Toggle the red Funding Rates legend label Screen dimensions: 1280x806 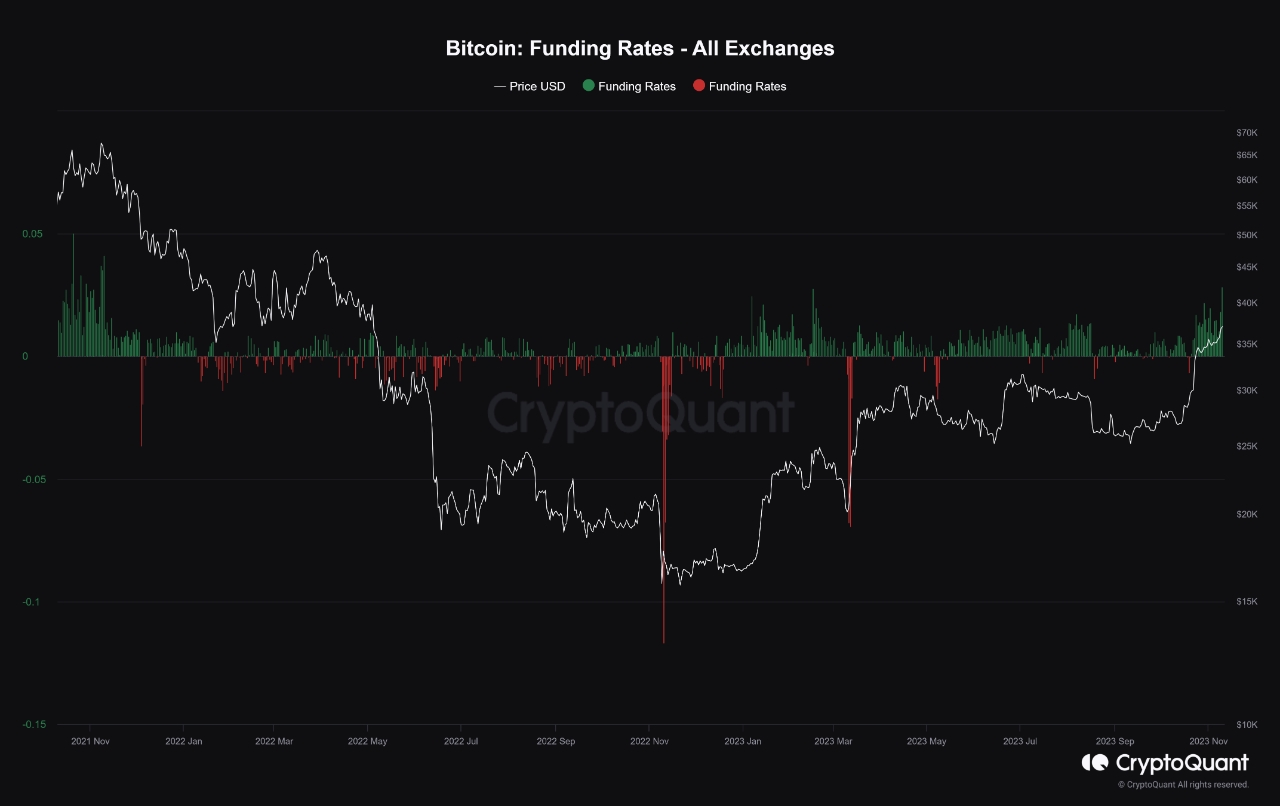[747, 86]
